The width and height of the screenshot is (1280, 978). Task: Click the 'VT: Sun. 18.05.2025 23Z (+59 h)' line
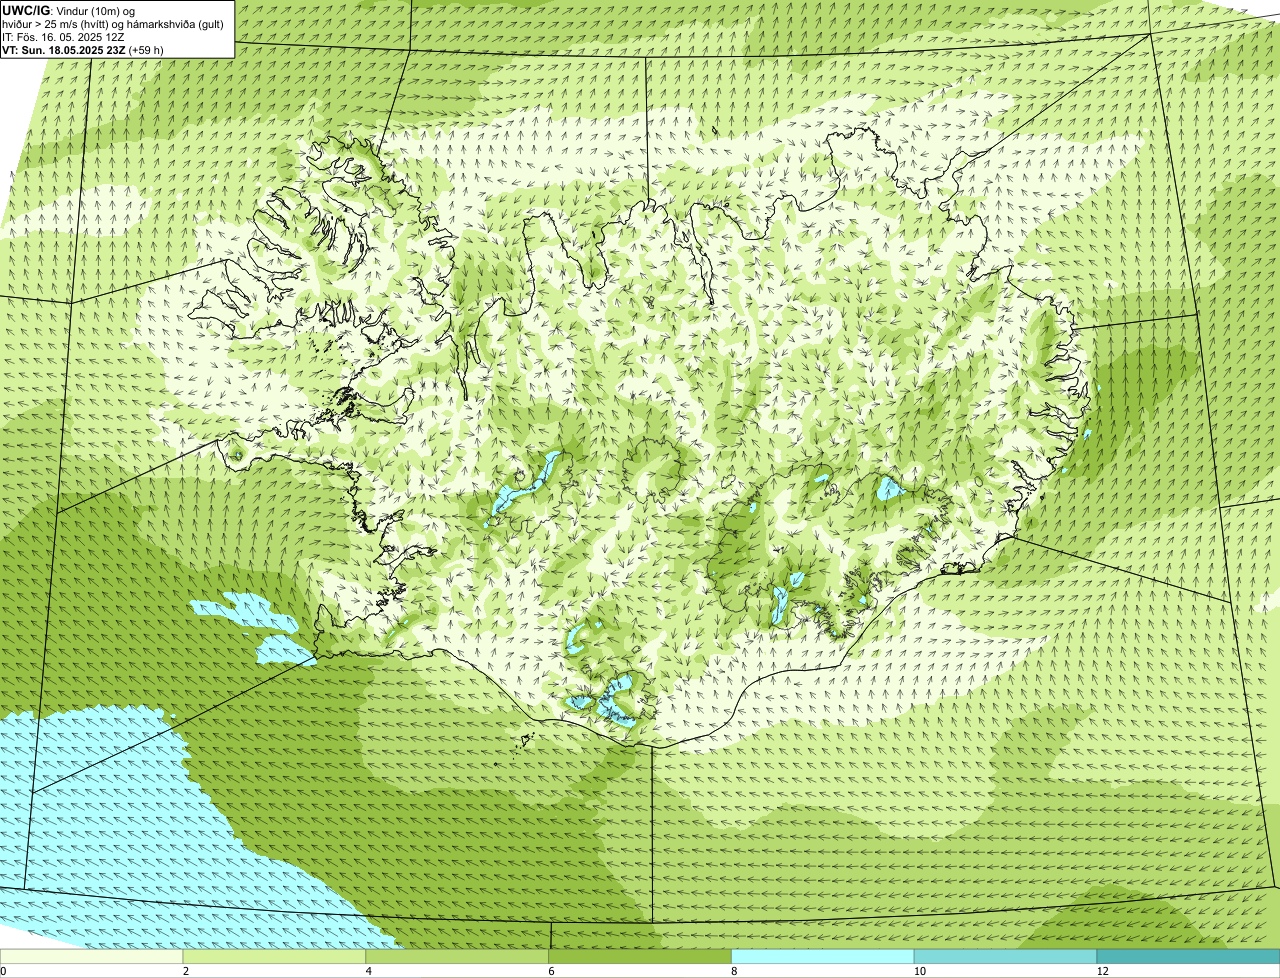click(83, 49)
